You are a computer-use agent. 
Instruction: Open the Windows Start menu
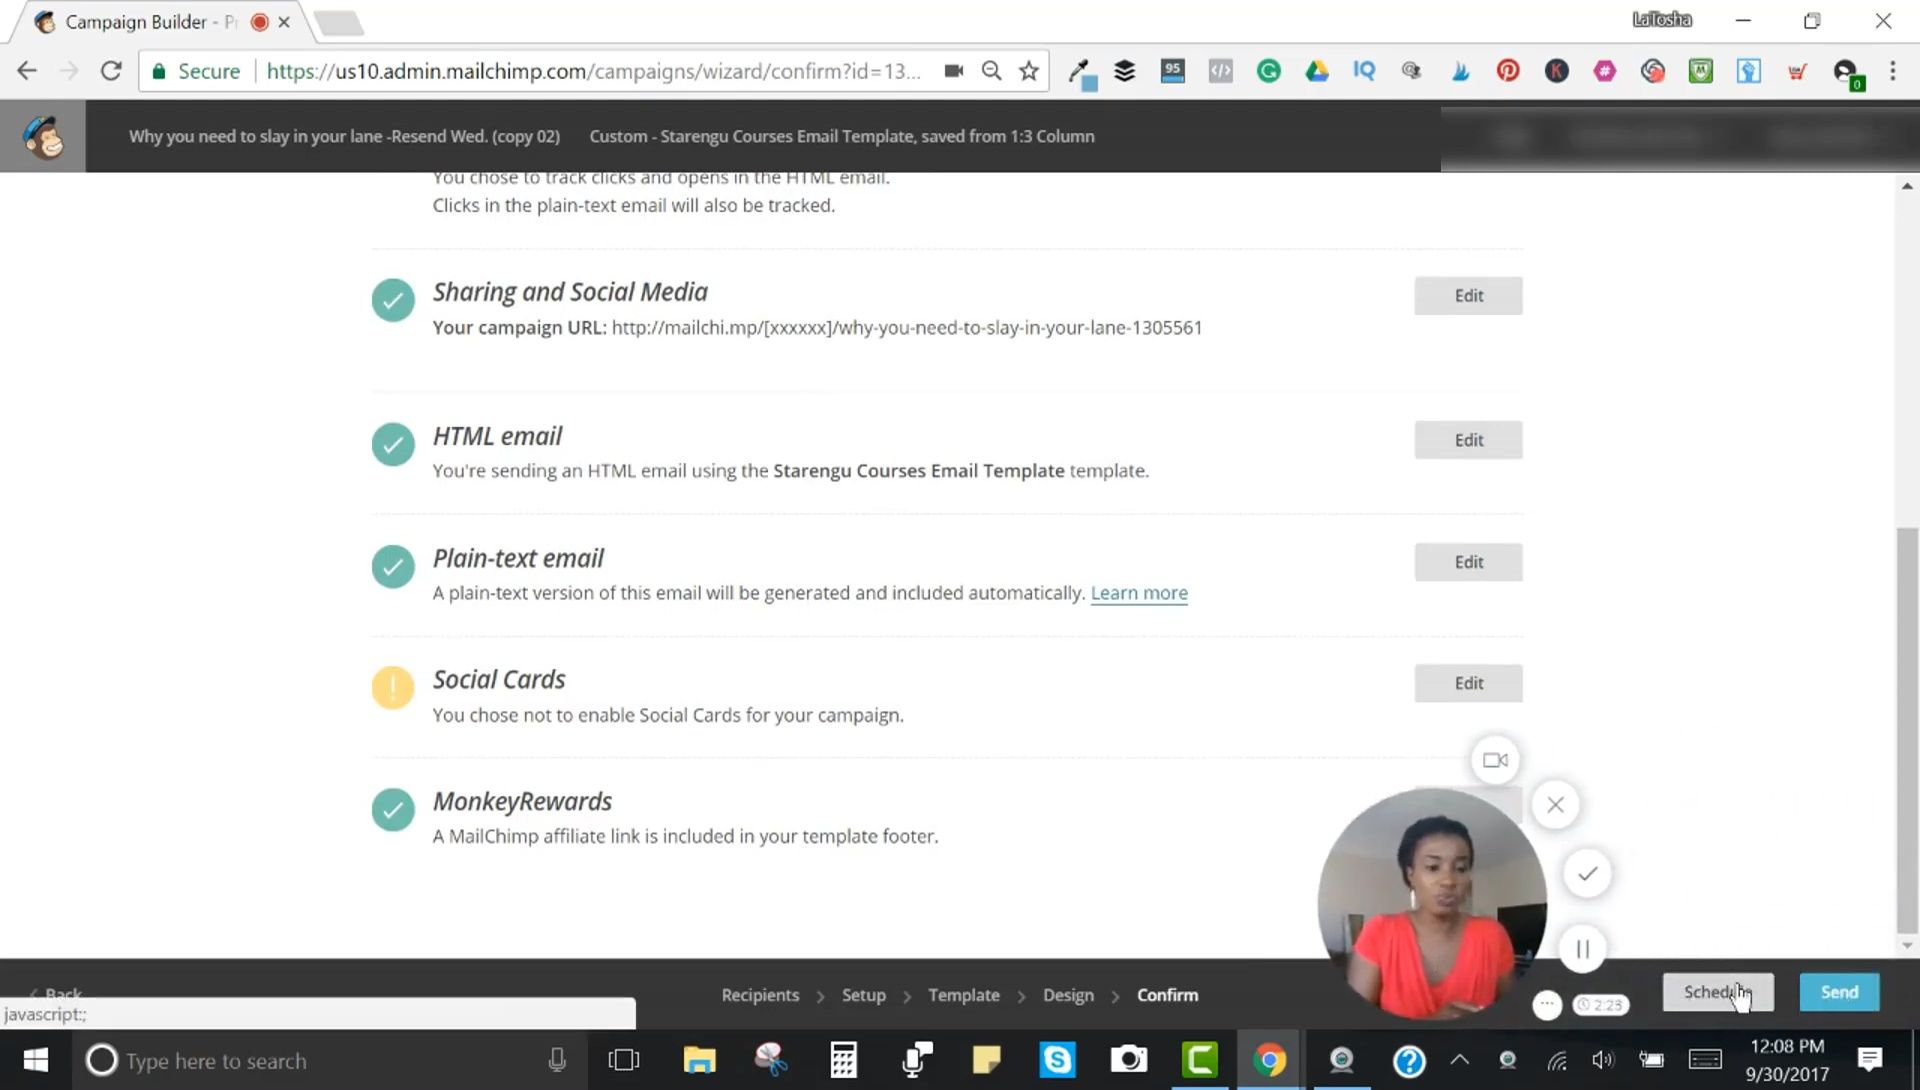(x=35, y=1060)
